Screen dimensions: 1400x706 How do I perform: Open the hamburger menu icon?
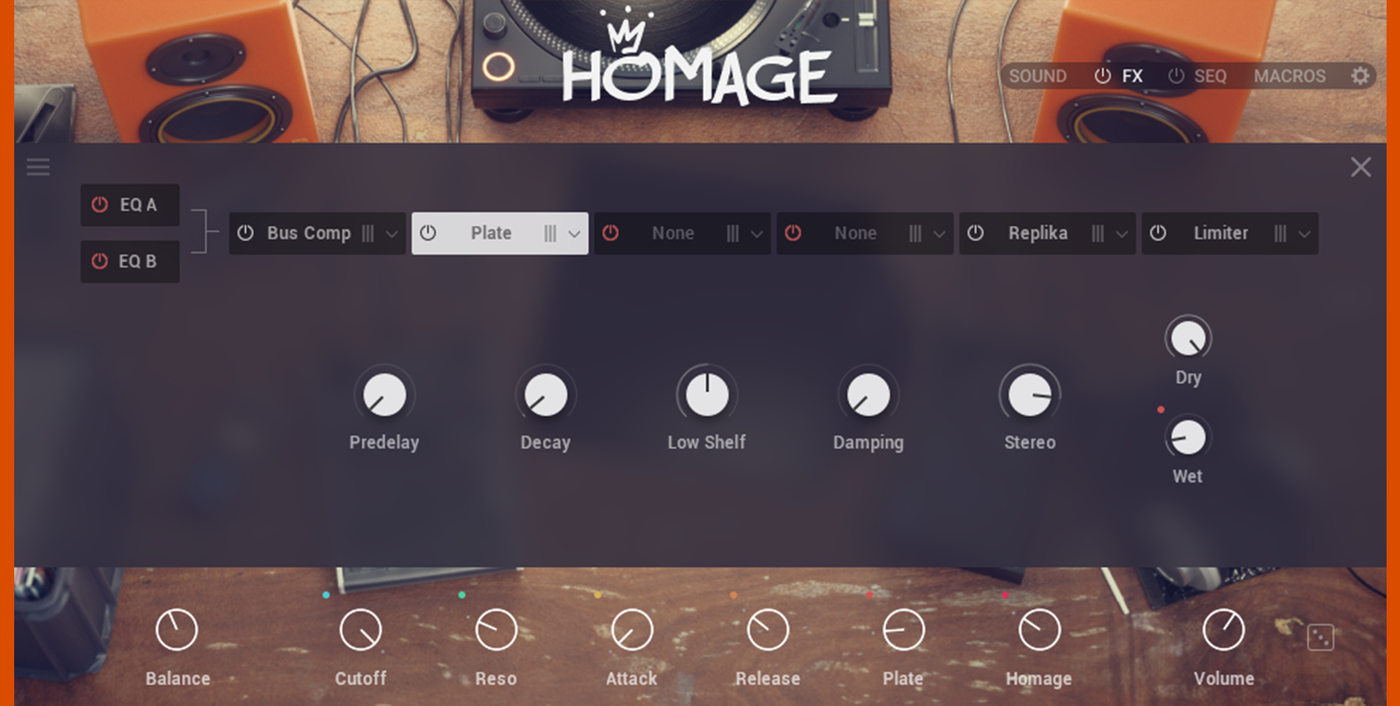coord(38,168)
